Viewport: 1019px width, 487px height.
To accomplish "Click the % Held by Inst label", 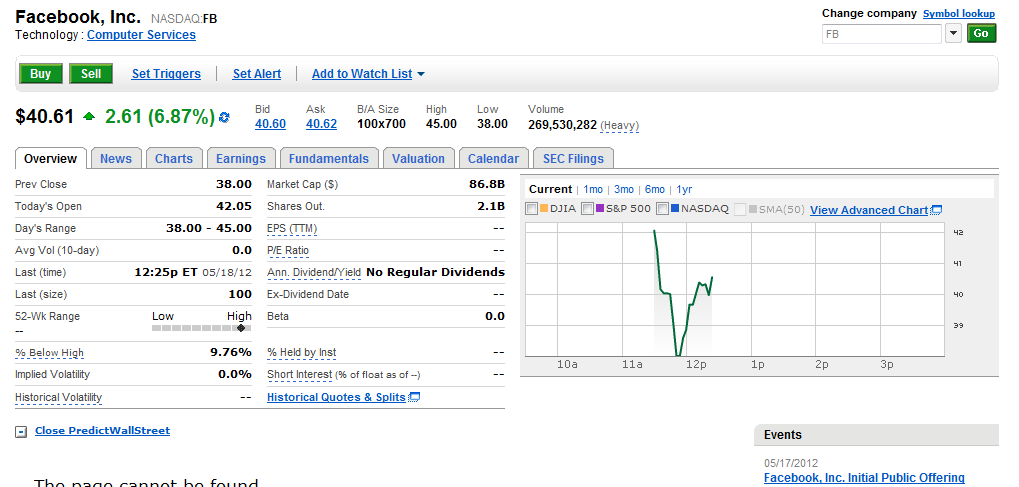I will (x=302, y=352).
